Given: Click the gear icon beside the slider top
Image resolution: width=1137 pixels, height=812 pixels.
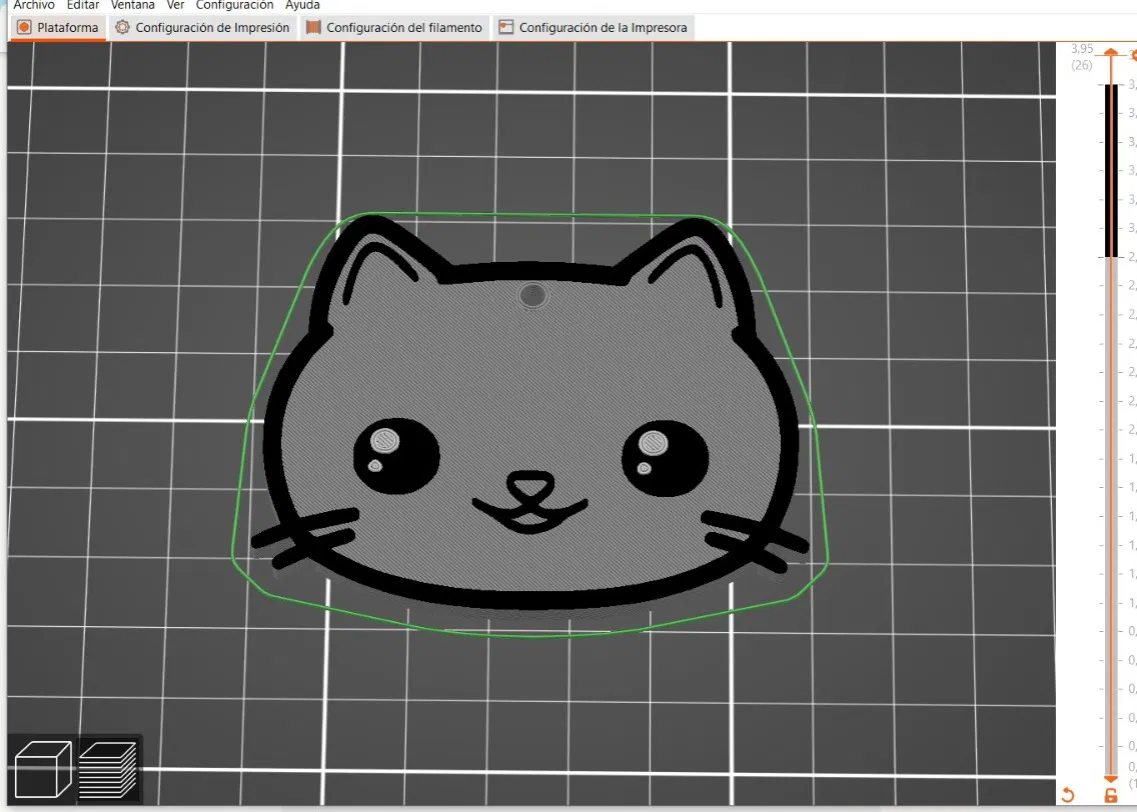Looking at the screenshot, I should pyautogui.click(x=1133, y=54).
